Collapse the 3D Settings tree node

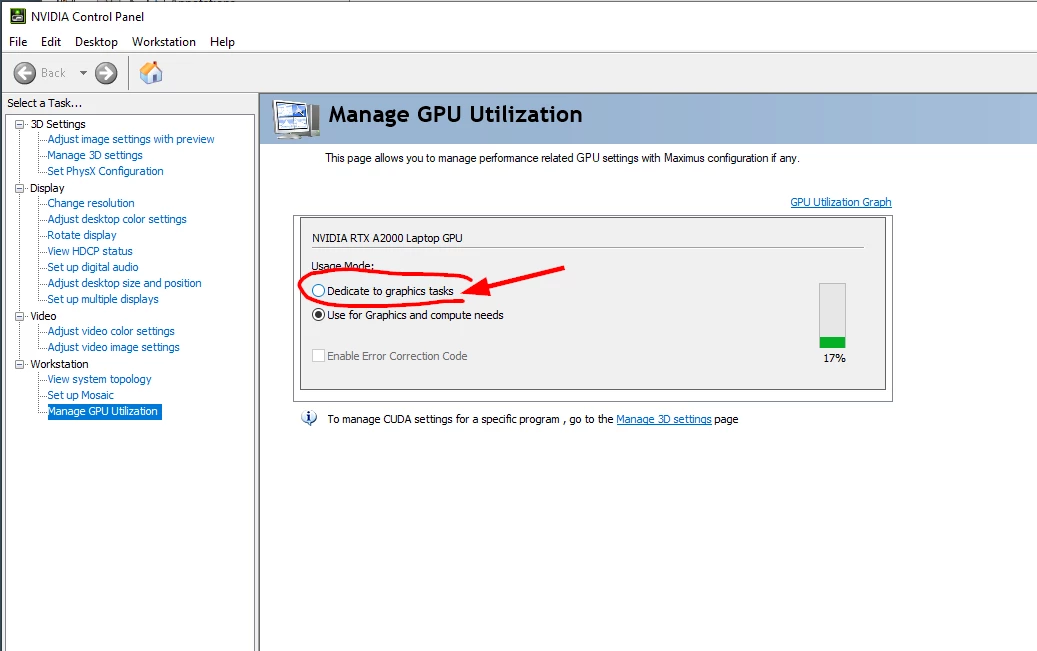[x=20, y=124]
